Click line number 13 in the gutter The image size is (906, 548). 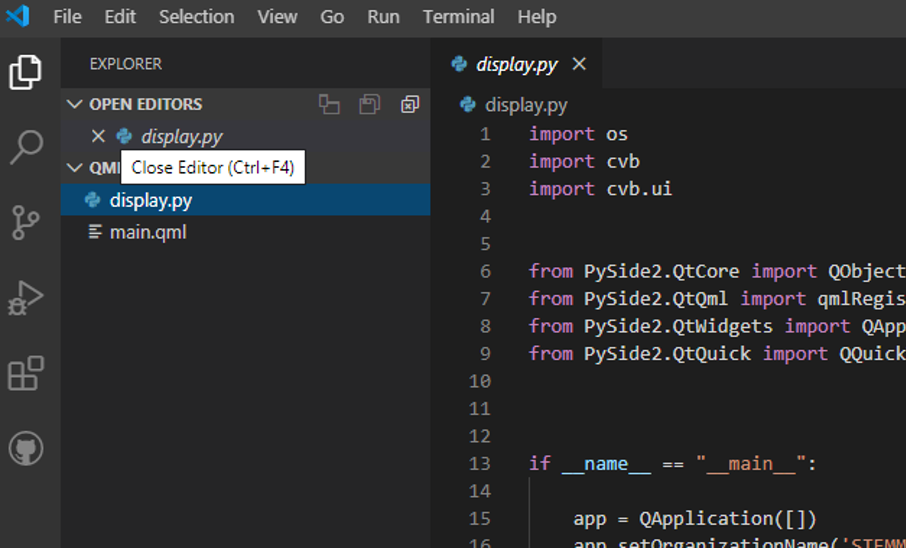(x=480, y=463)
